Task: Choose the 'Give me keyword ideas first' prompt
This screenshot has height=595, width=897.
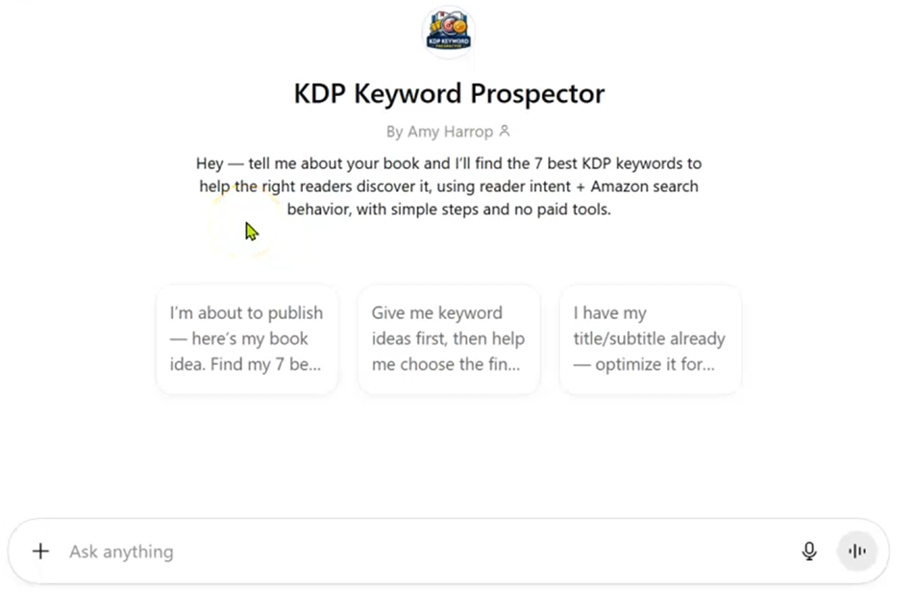Action: click(448, 339)
